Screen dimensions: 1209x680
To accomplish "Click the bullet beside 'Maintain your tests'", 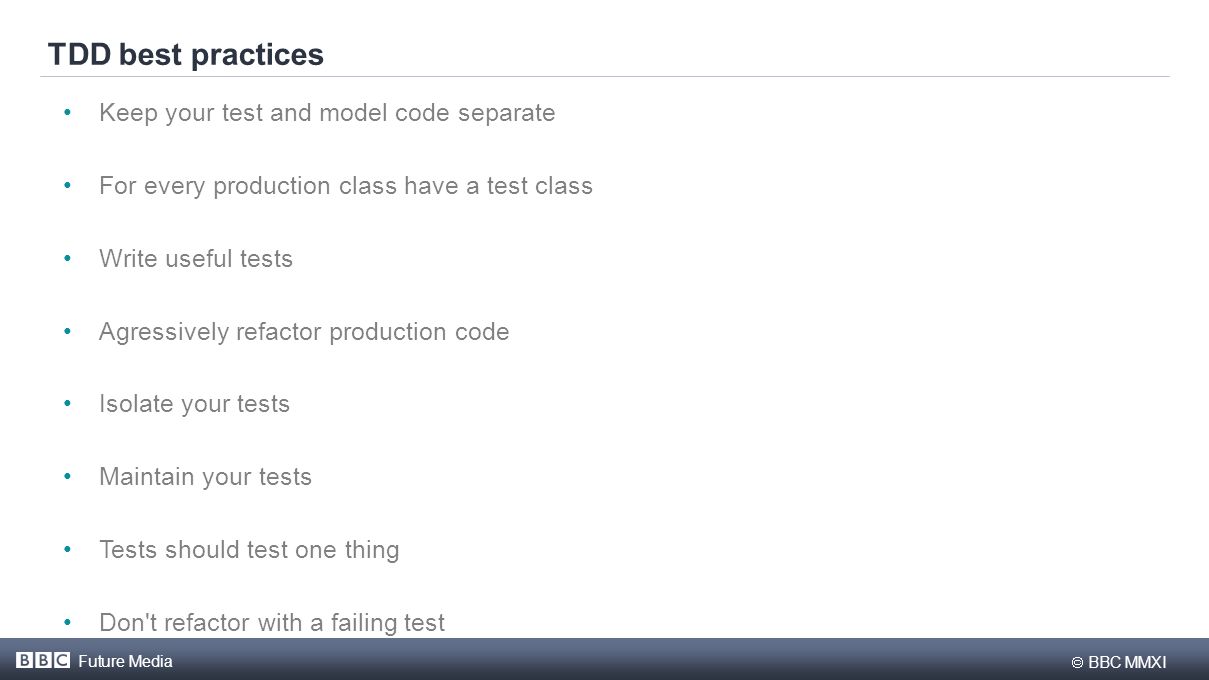I will [67, 476].
